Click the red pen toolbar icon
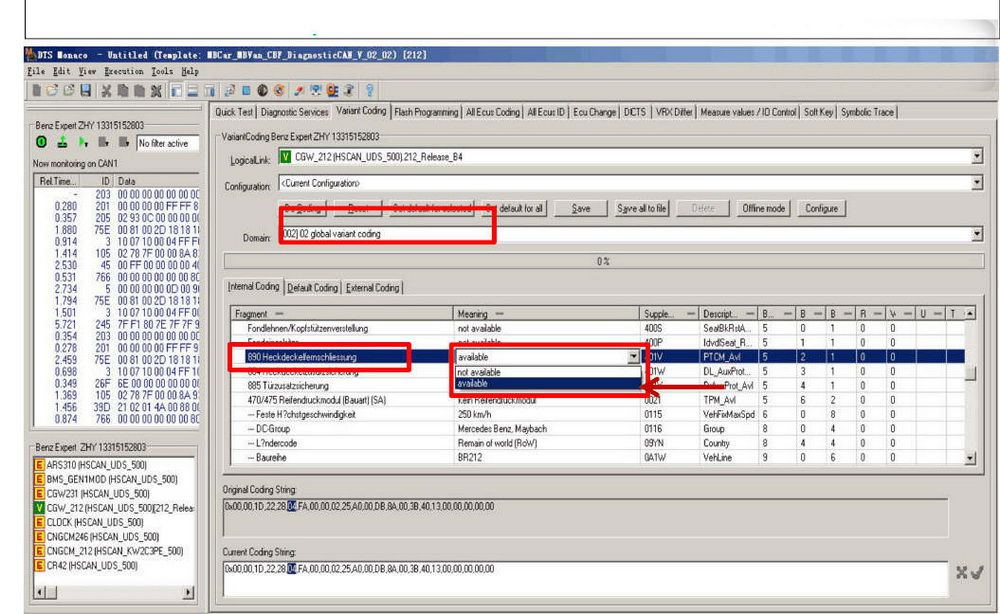Viewport: 1000px width, 614px height. [298, 91]
